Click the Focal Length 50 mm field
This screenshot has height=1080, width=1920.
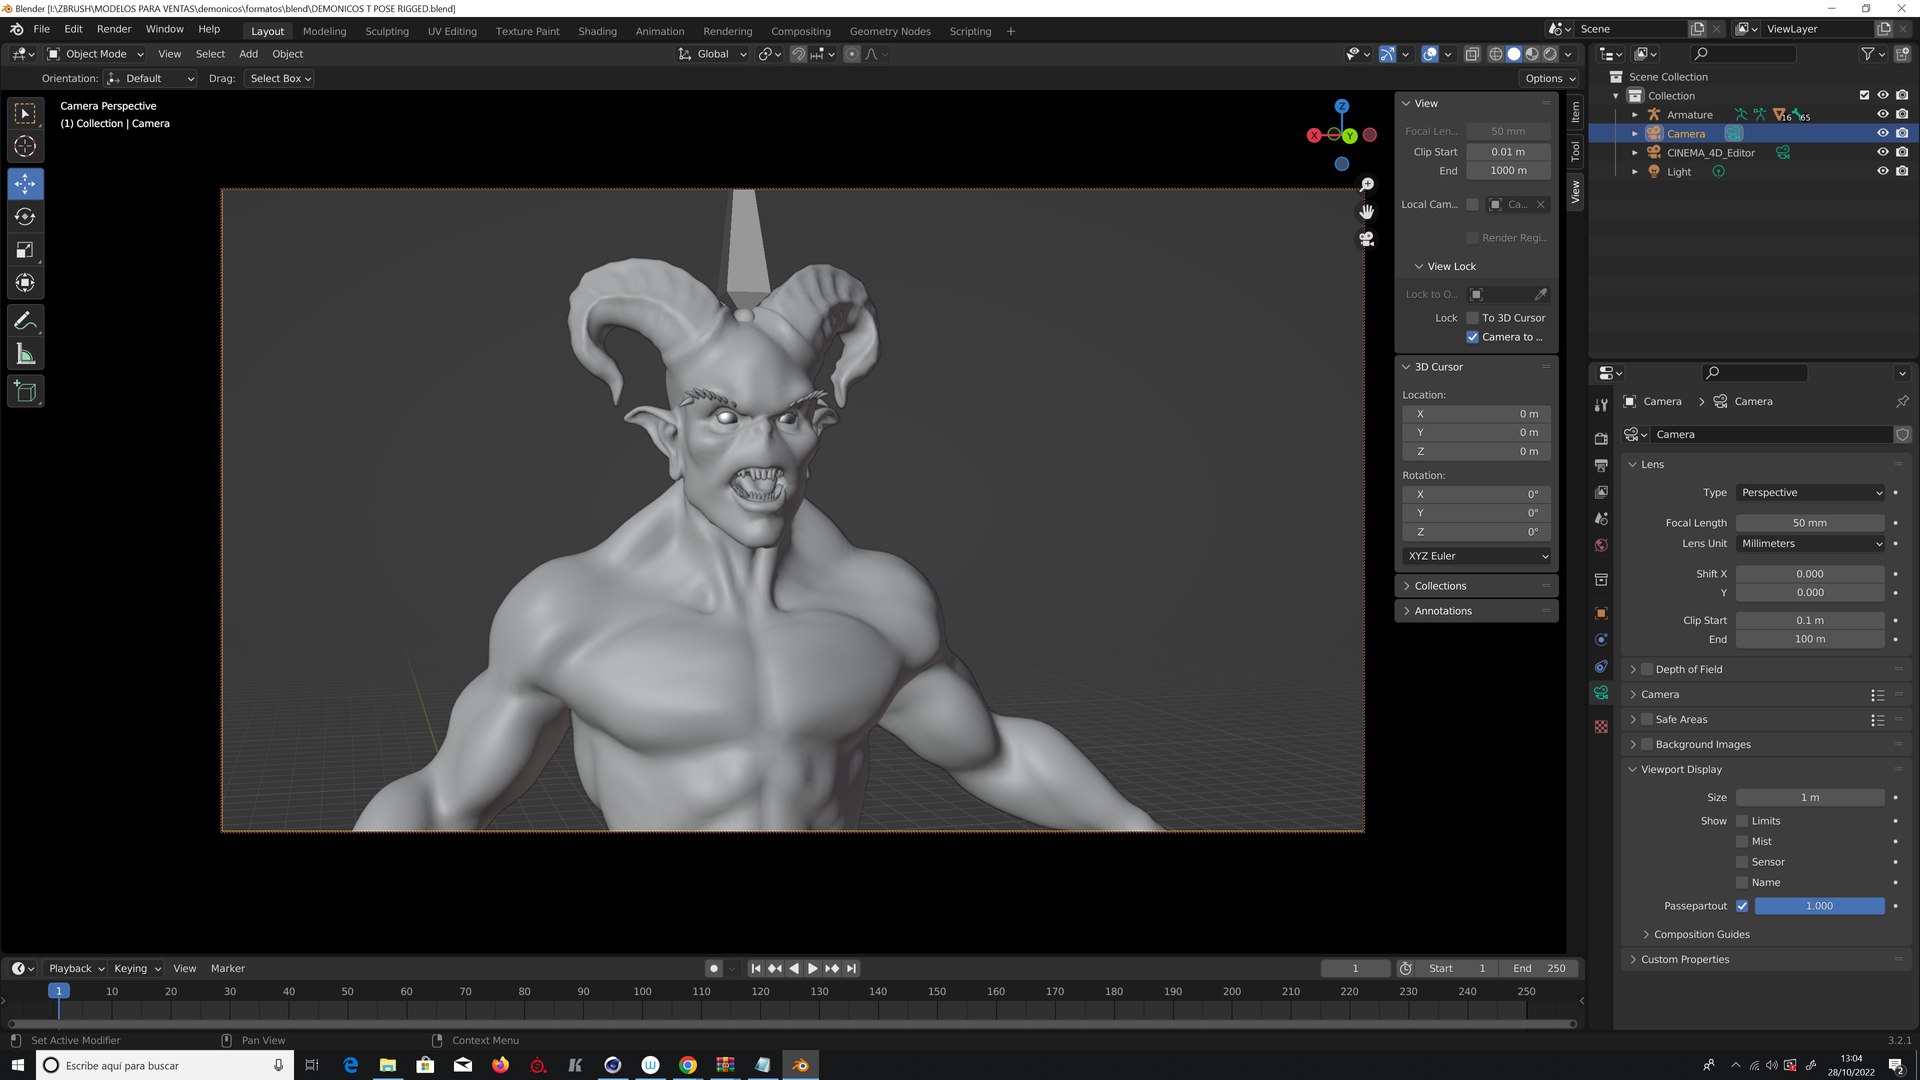(x=1810, y=523)
